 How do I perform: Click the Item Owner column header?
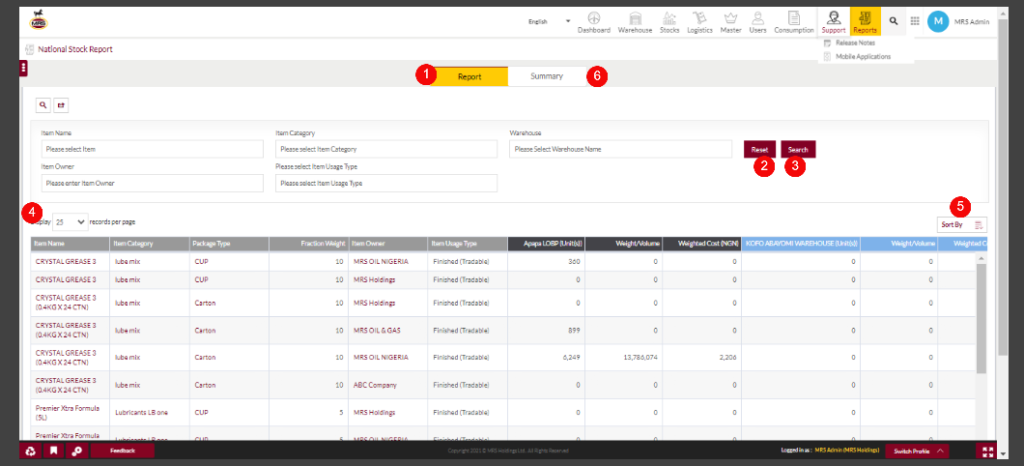(x=387, y=243)
